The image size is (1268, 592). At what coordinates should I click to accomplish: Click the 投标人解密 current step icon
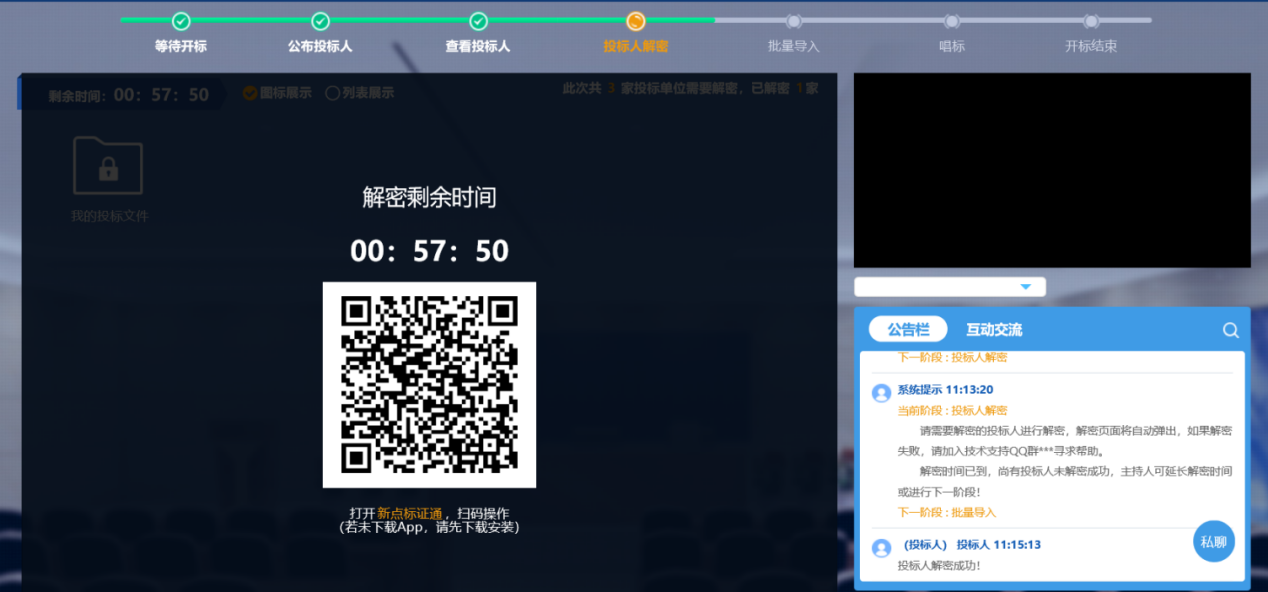point(636,21)
